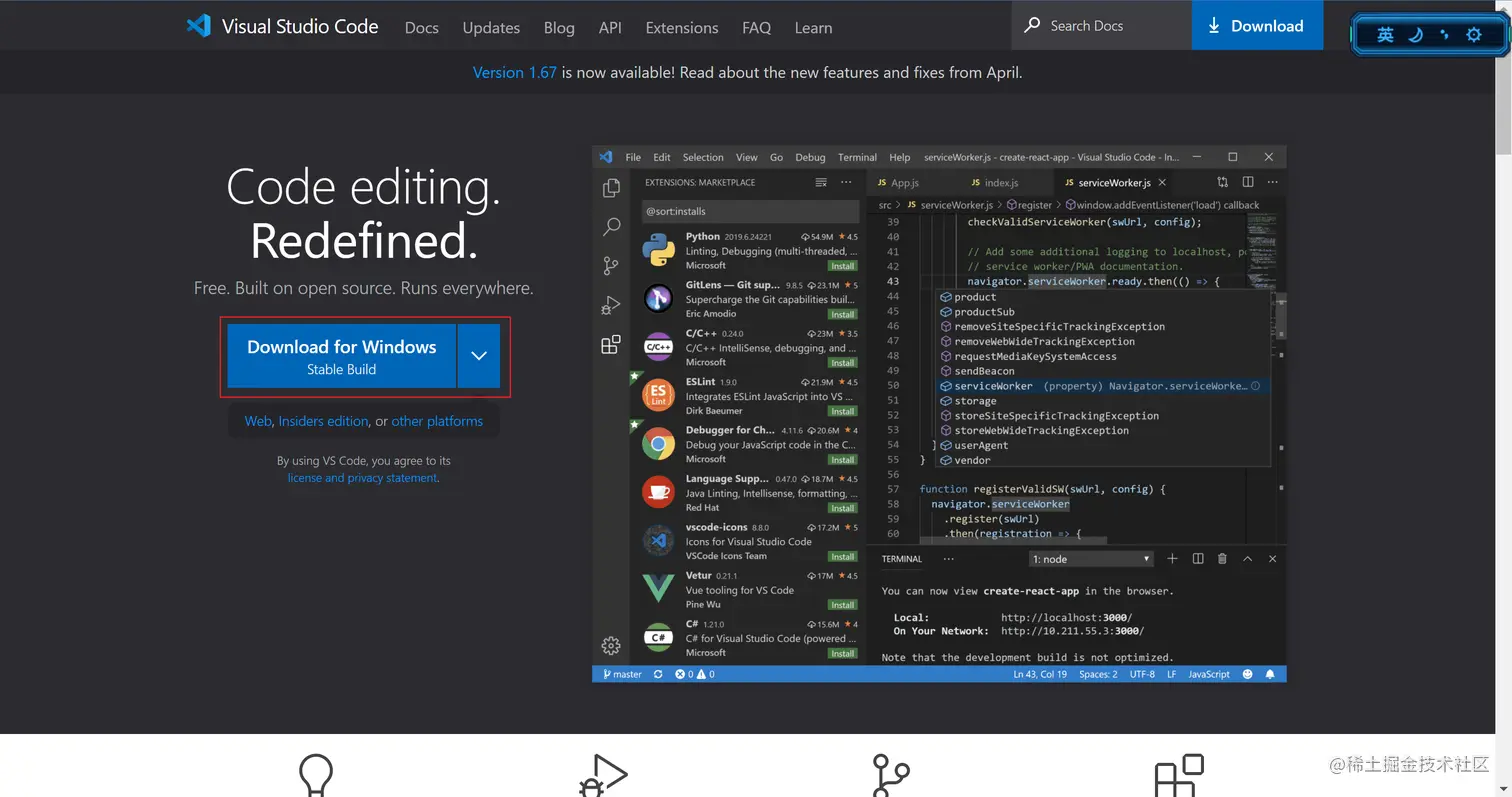Click the blue Download button in header
The width and height of the screenshot is (1512, 797).
click(1257, 26)
